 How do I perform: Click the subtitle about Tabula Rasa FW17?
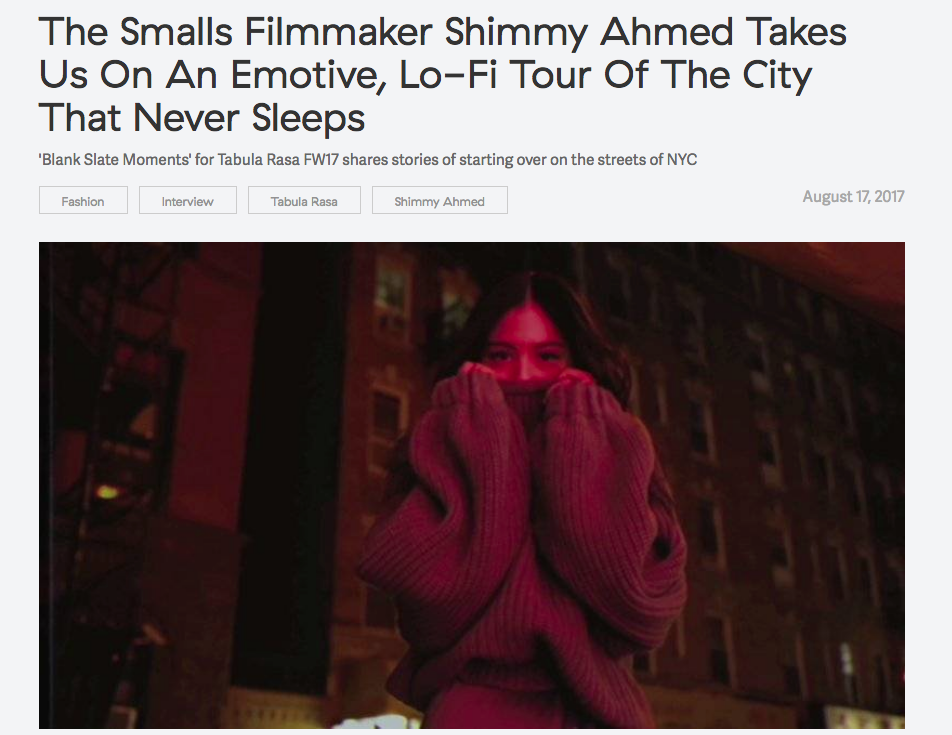point(368,160)
